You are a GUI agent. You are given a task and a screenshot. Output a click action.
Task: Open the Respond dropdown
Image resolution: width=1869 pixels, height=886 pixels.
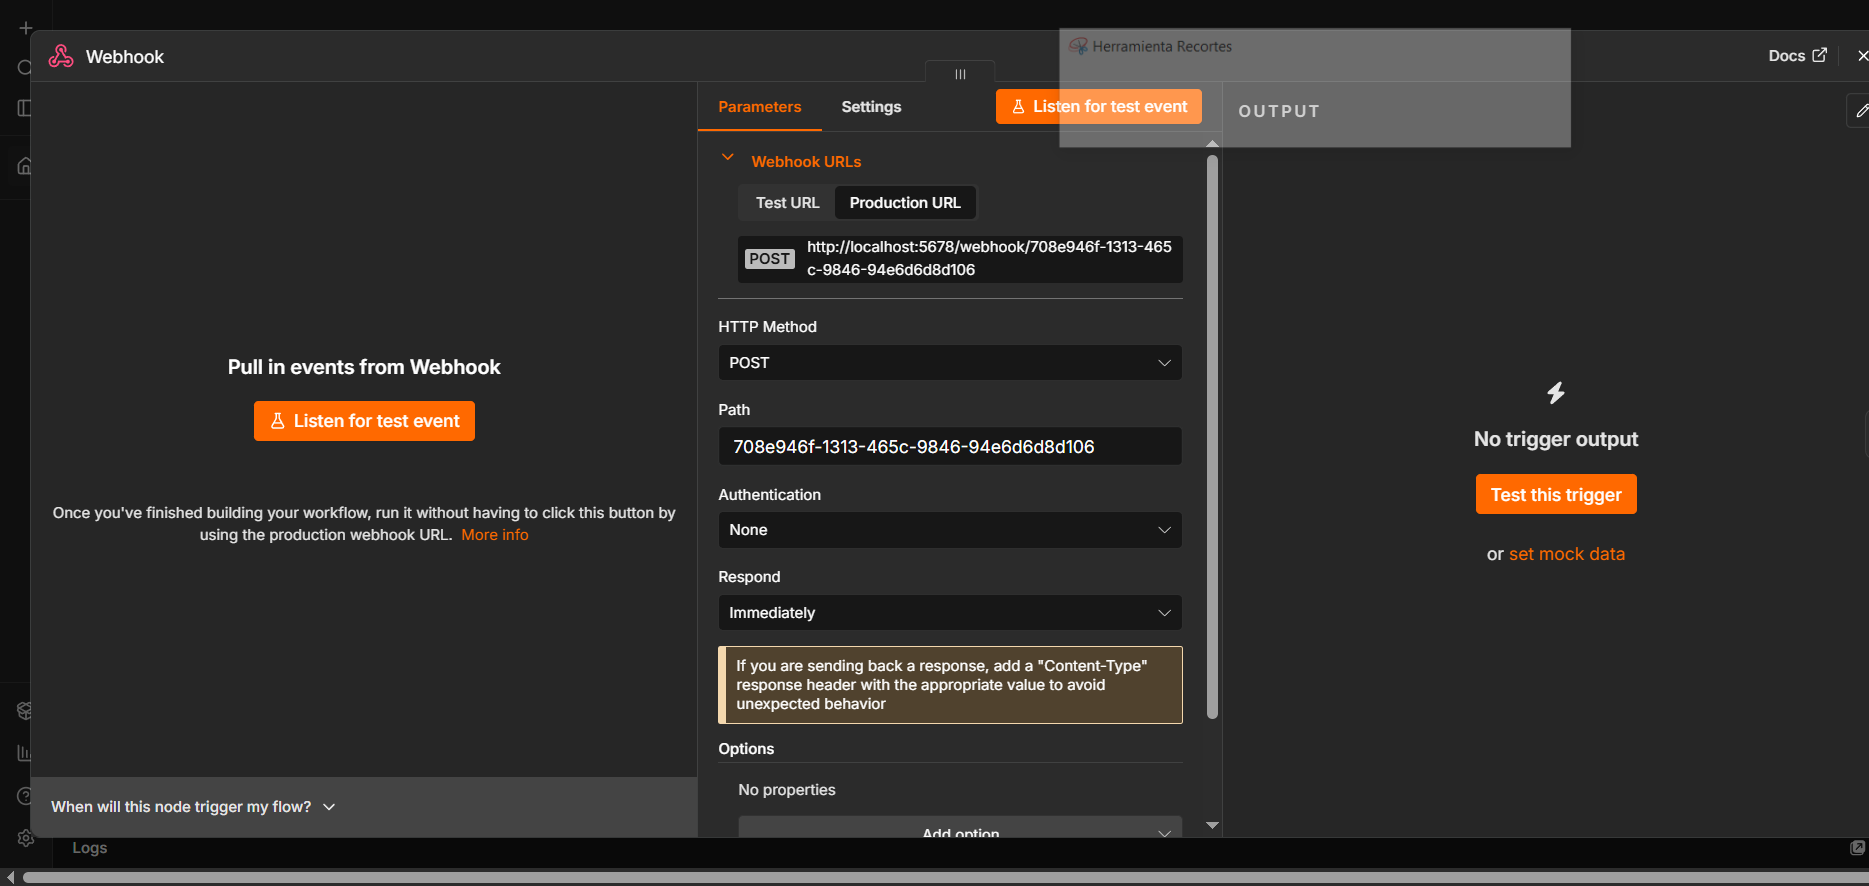[950, 613]
